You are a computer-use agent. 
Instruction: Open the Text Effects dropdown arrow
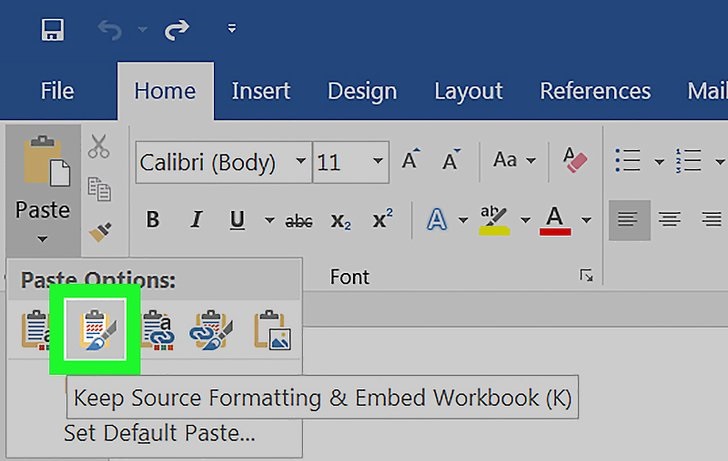463,220
